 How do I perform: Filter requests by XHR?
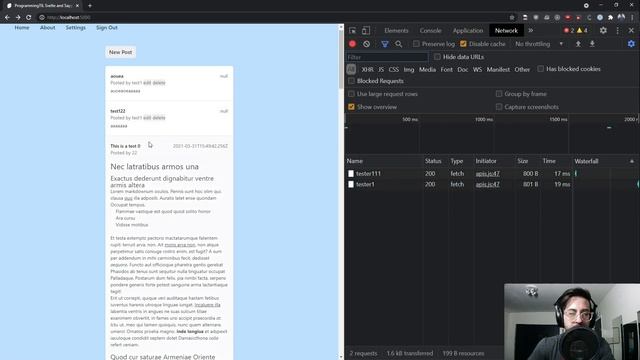367,69
